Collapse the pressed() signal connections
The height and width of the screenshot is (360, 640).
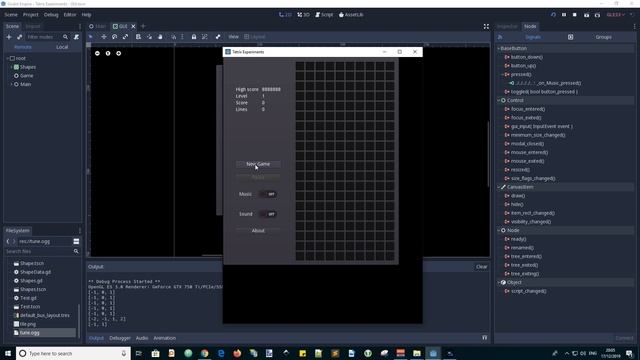tap(502, 74)
